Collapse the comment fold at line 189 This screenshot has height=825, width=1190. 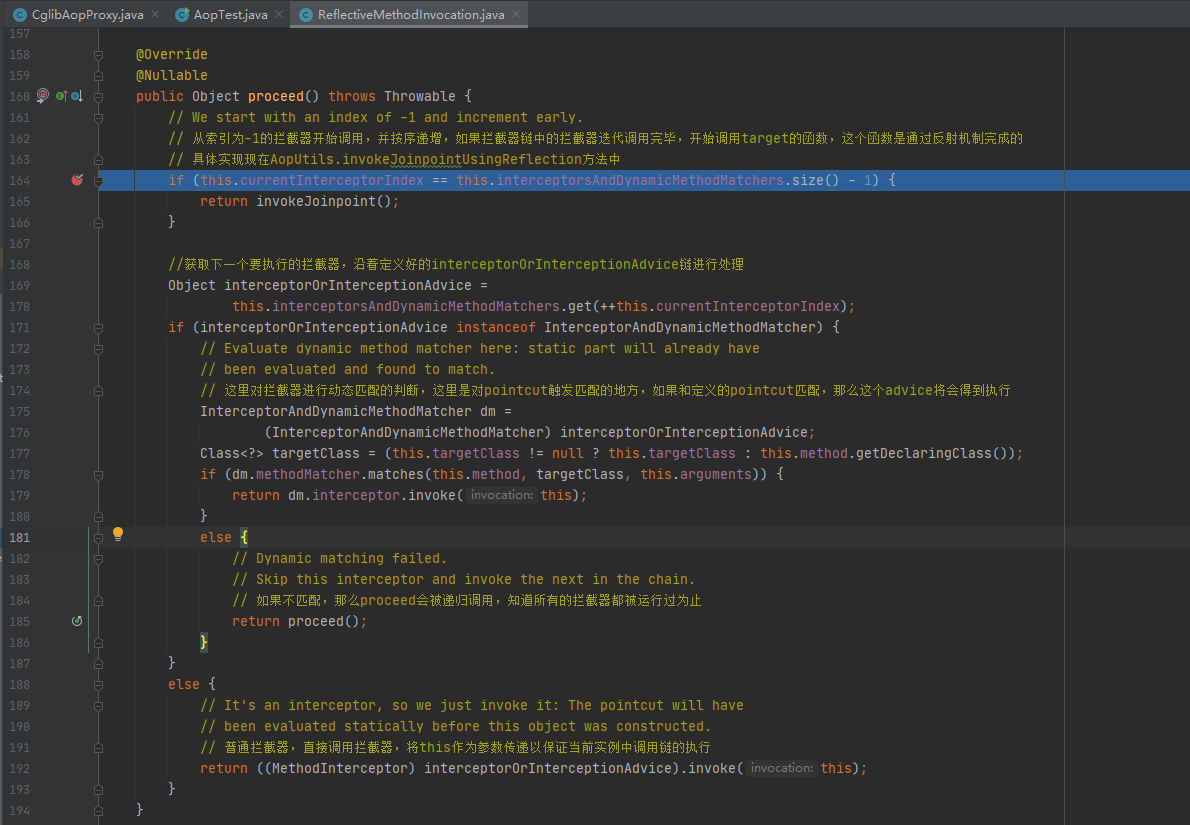[x=98, y=706]
